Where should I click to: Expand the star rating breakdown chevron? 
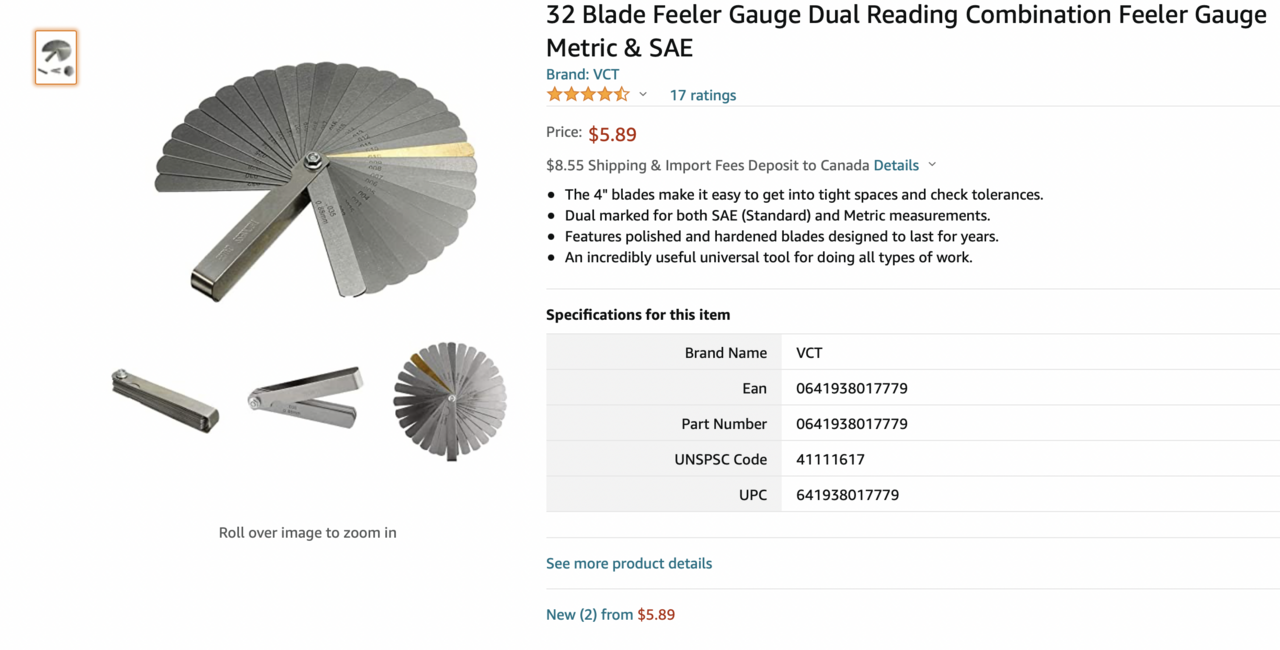643,95
